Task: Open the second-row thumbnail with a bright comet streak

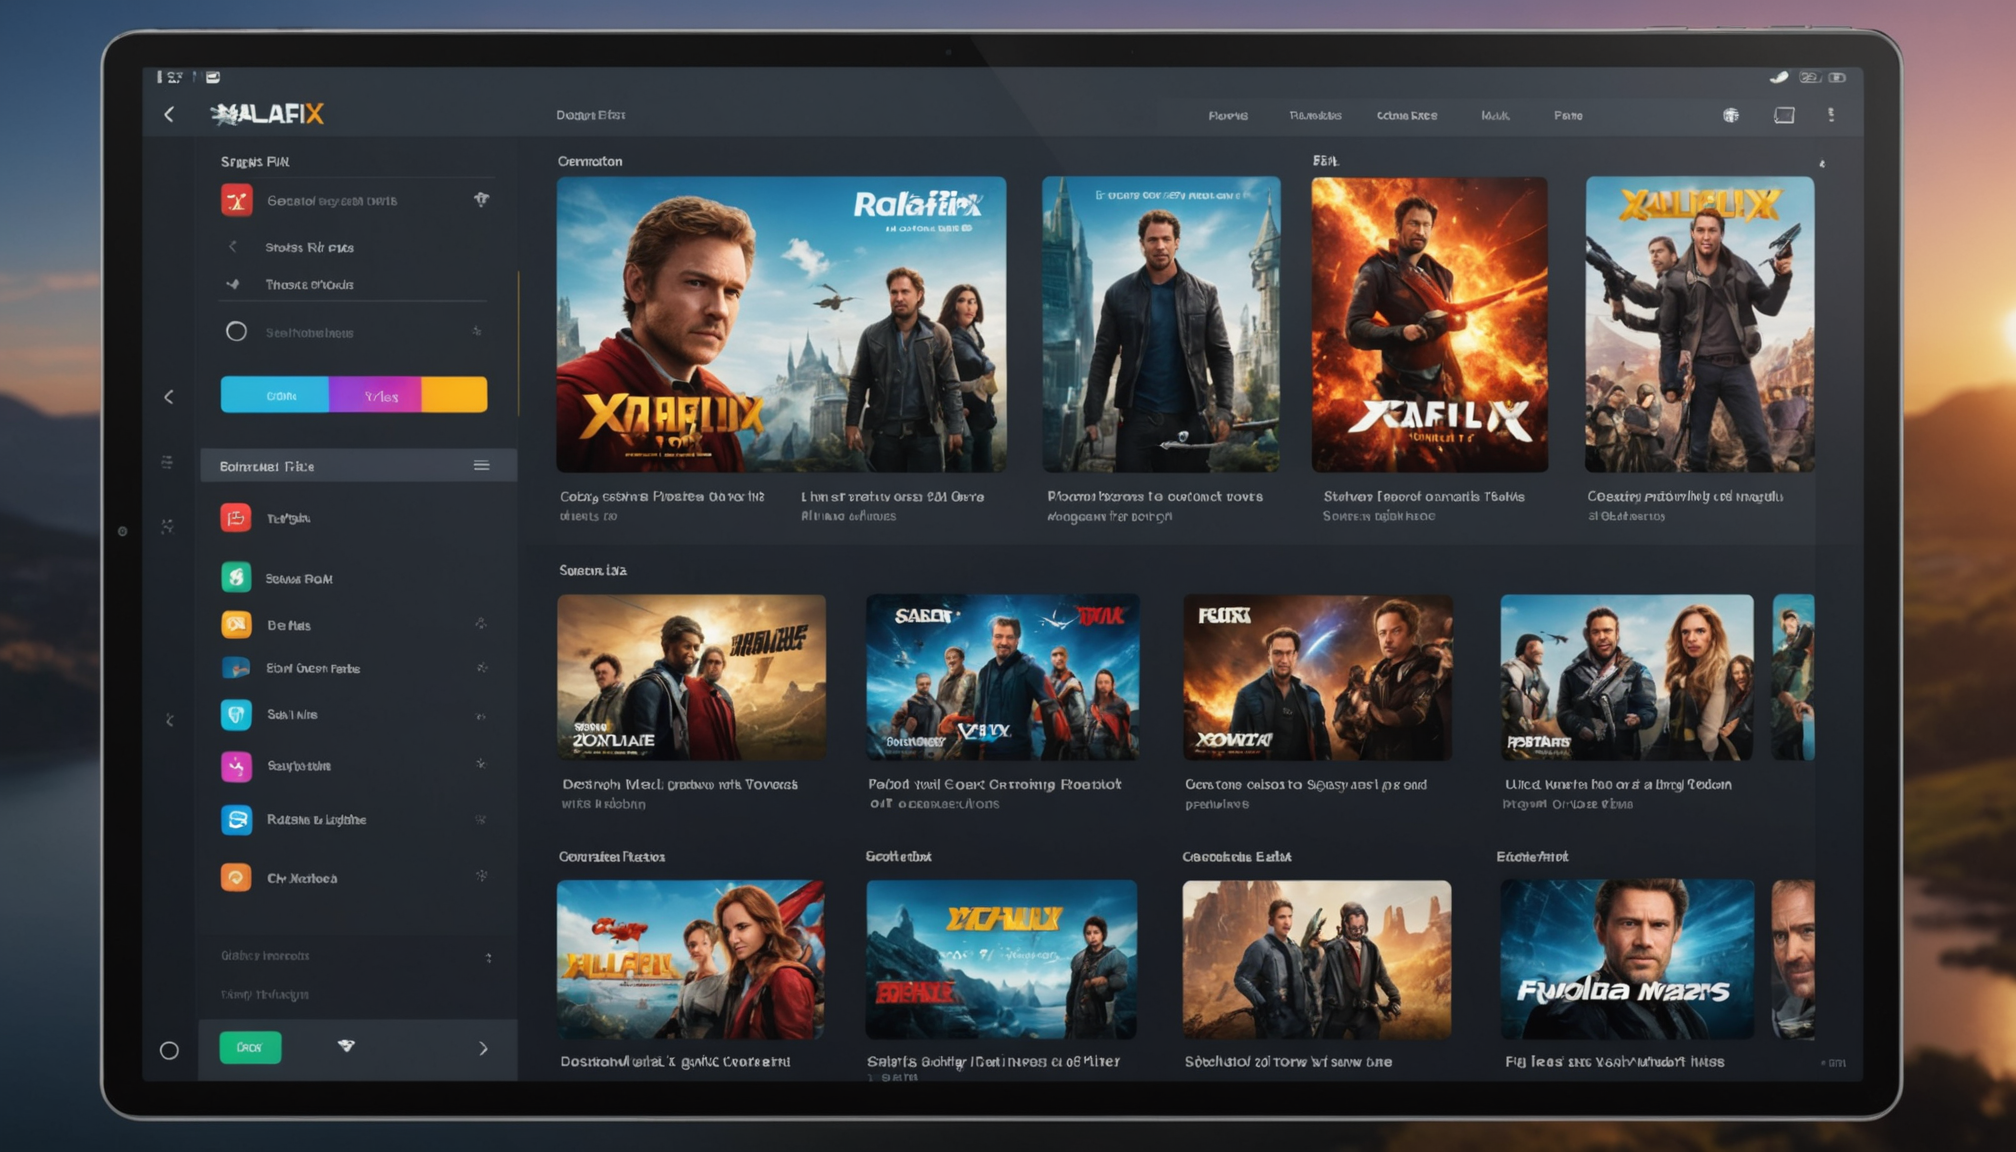Action: coord(1317,677)
